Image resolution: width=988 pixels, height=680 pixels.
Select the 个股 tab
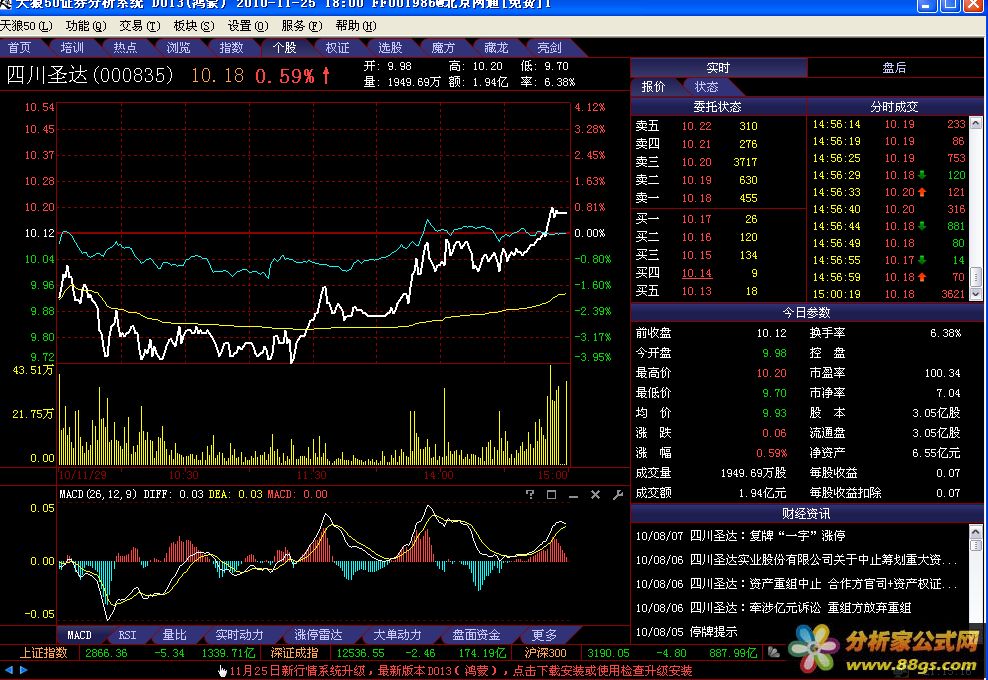click(x=284, y=48)
